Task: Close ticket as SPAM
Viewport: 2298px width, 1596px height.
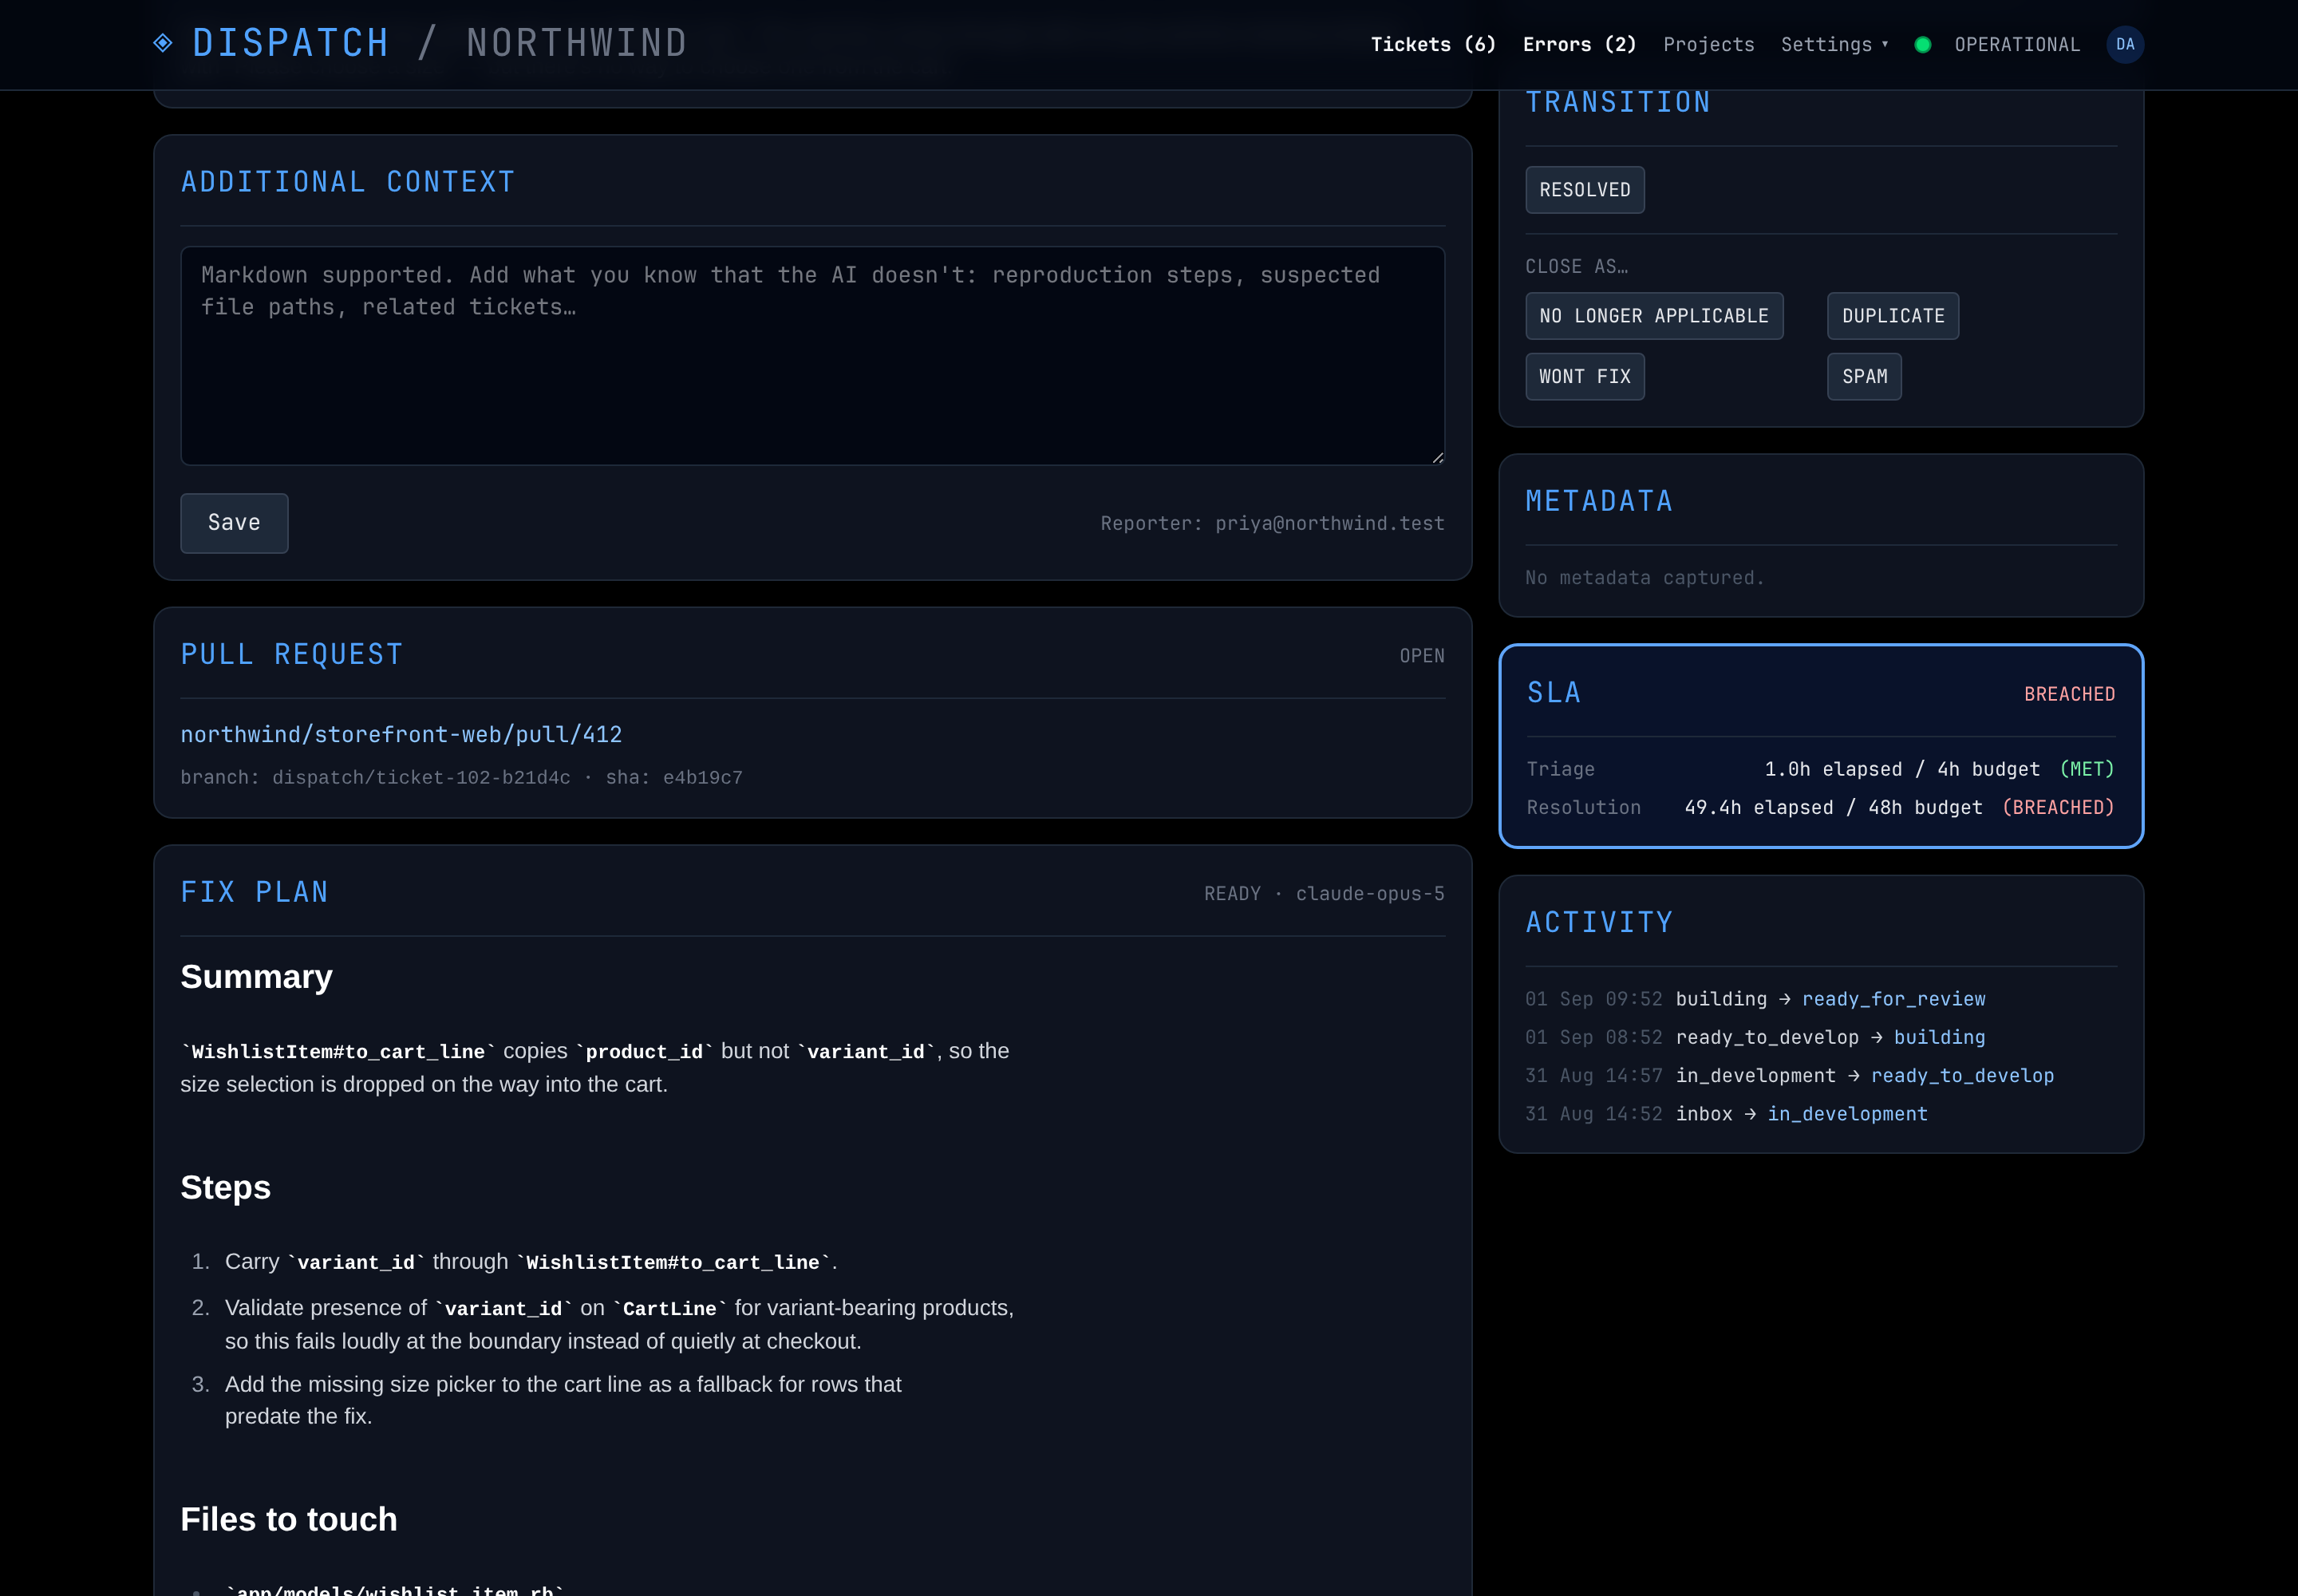Action: [x=1864, y=377]
